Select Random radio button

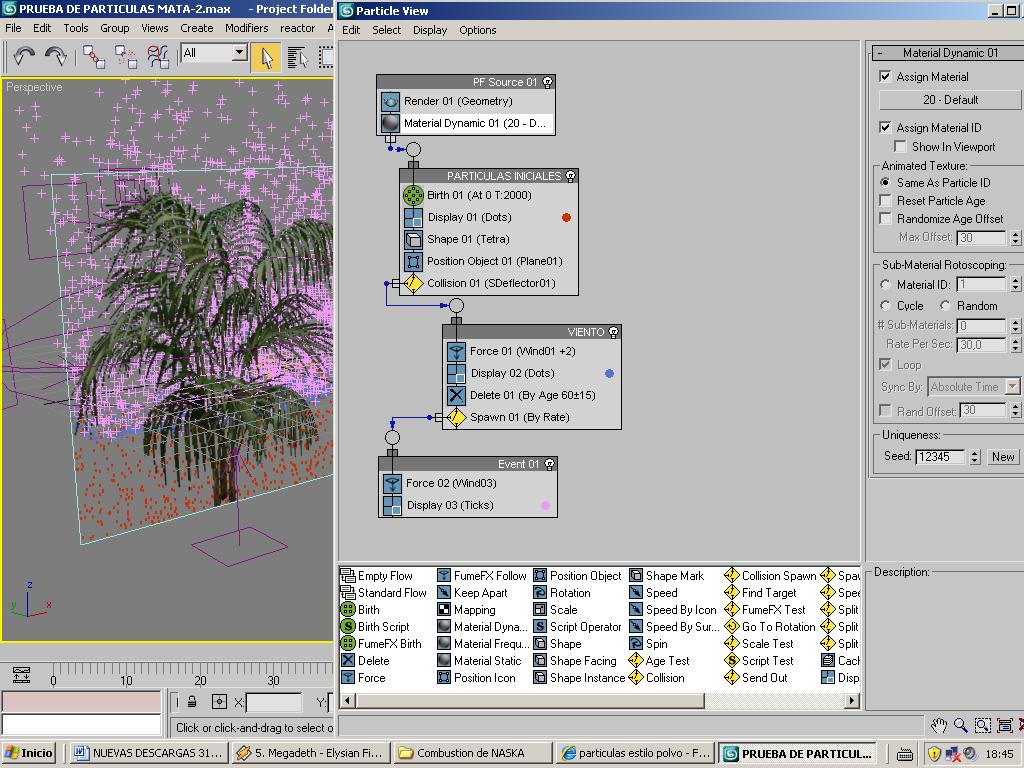pyautogui.click(x=945, y=305)
